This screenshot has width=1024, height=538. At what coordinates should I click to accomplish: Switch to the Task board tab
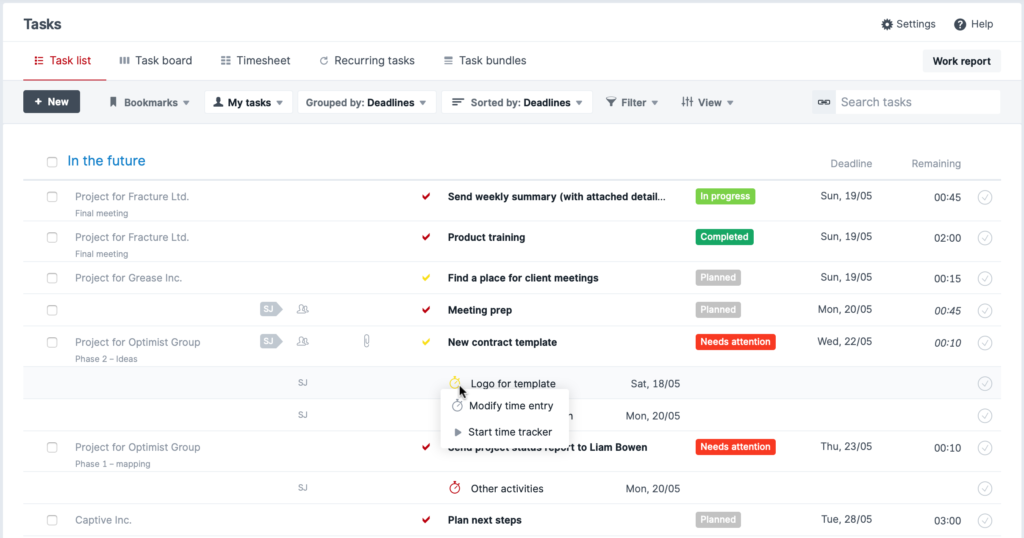(155, 61)
